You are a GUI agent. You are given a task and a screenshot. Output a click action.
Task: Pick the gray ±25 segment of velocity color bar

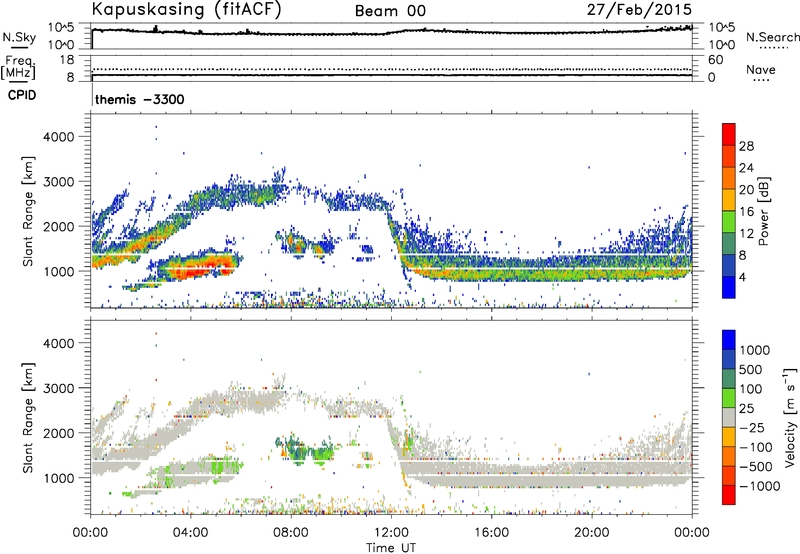(x=729, y=417)
